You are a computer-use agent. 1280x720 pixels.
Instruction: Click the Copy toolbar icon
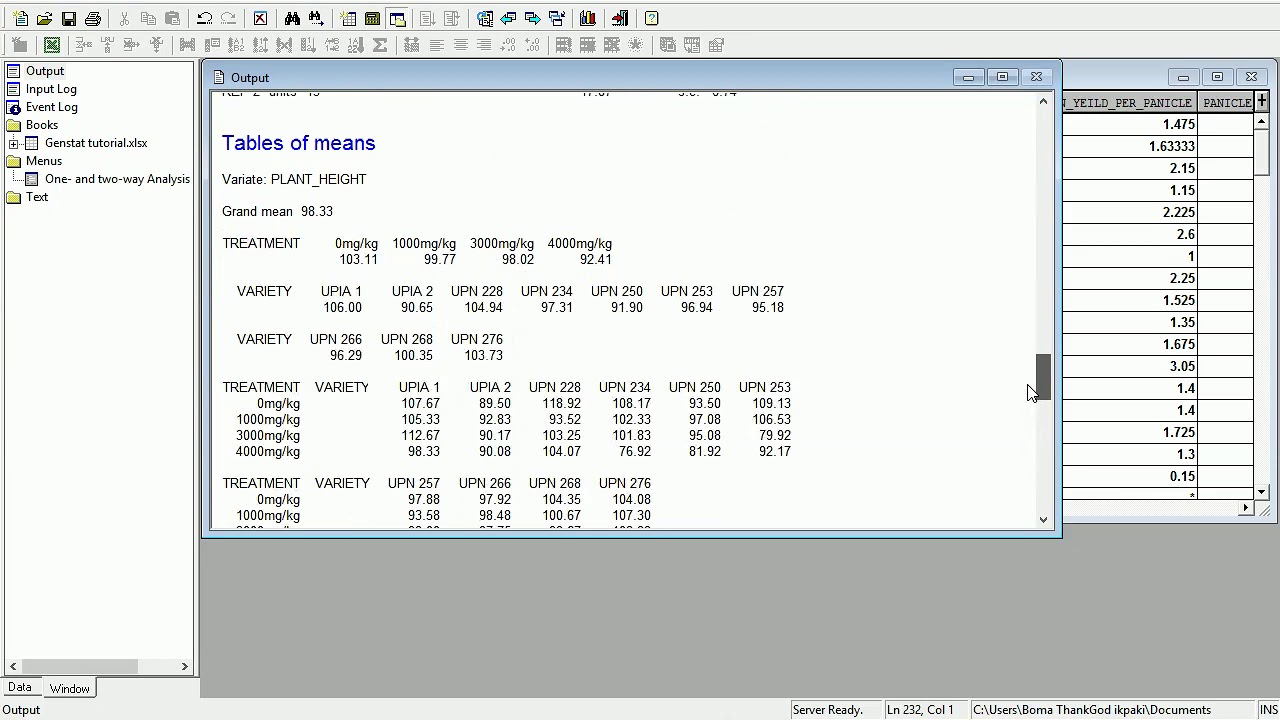click(148, 18)
